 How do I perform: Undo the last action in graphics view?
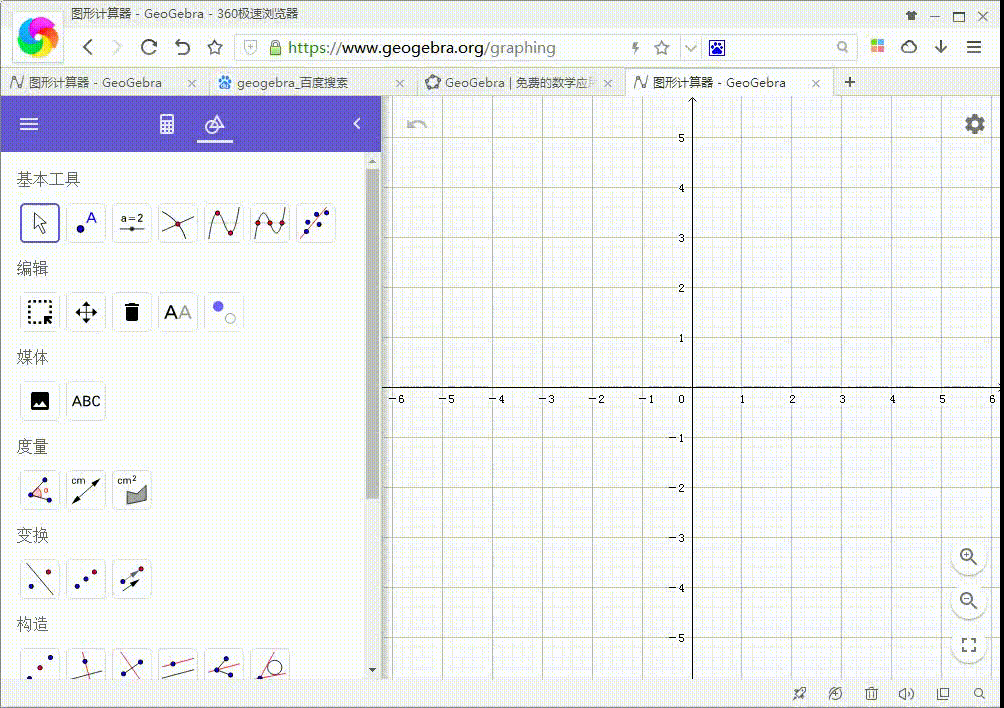coord(417,124)
